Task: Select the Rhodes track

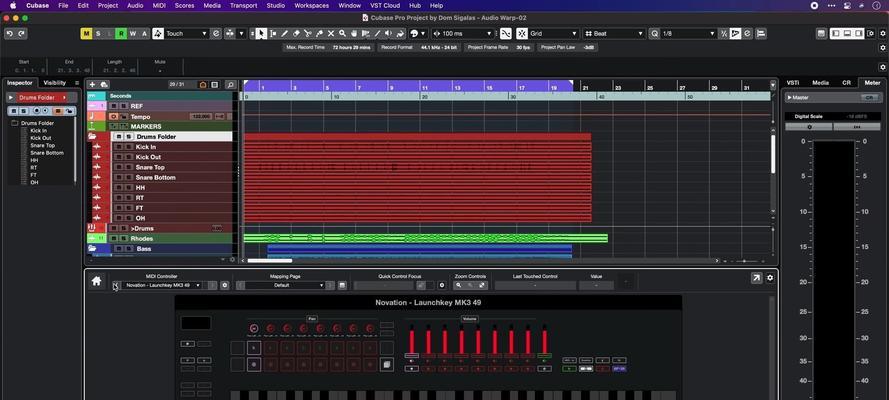Action: 160,239
